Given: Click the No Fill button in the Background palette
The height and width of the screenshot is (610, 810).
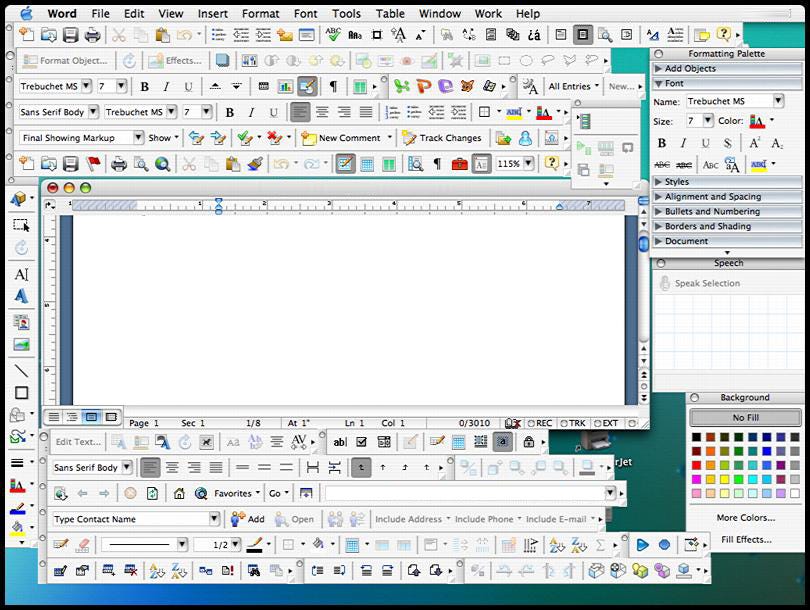Looking at the screenshot, I should pyautogui.click(x=745, y=417).
